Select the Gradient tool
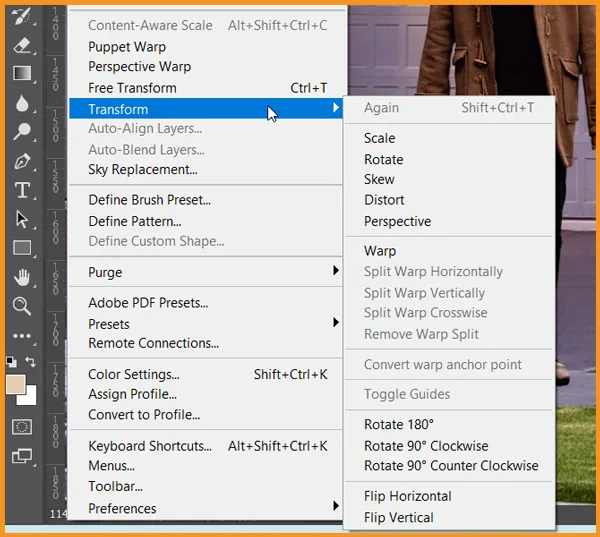Screen dimensions: 600x537 [x=22, y=73]
